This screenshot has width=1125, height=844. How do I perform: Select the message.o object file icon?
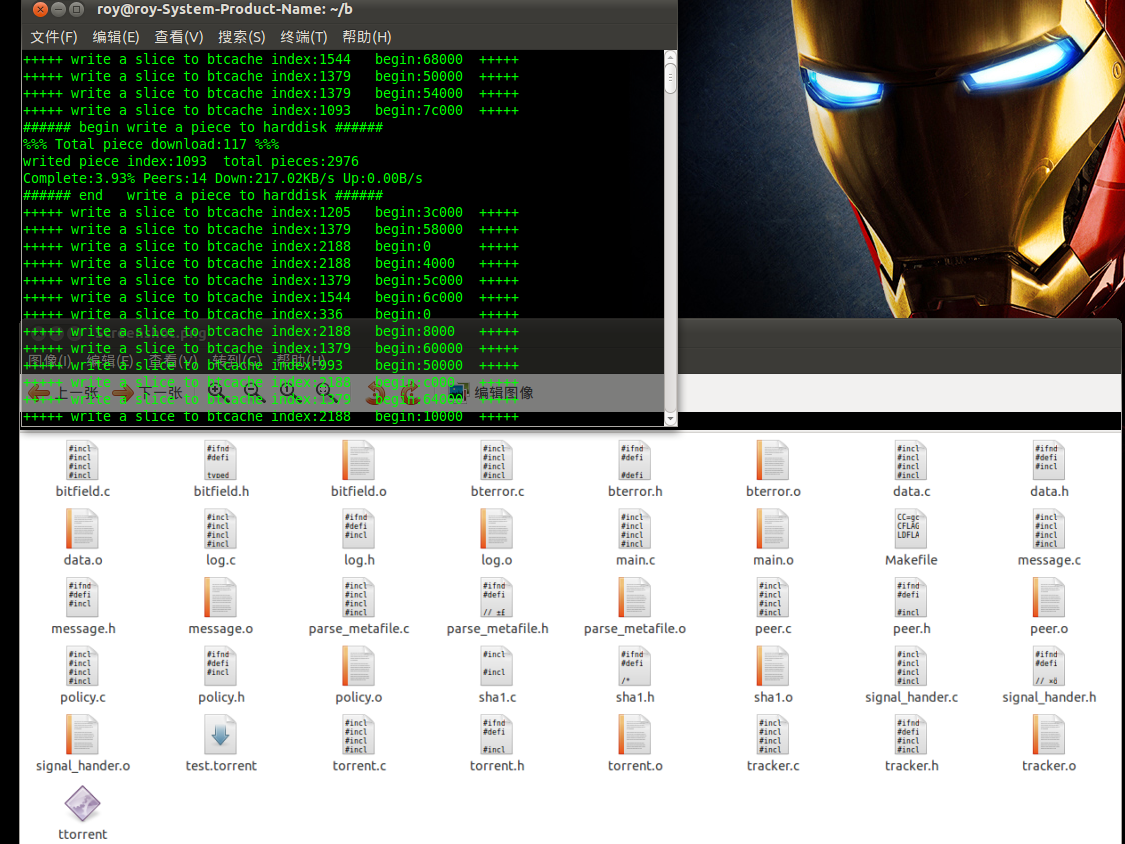pos(220,597)
